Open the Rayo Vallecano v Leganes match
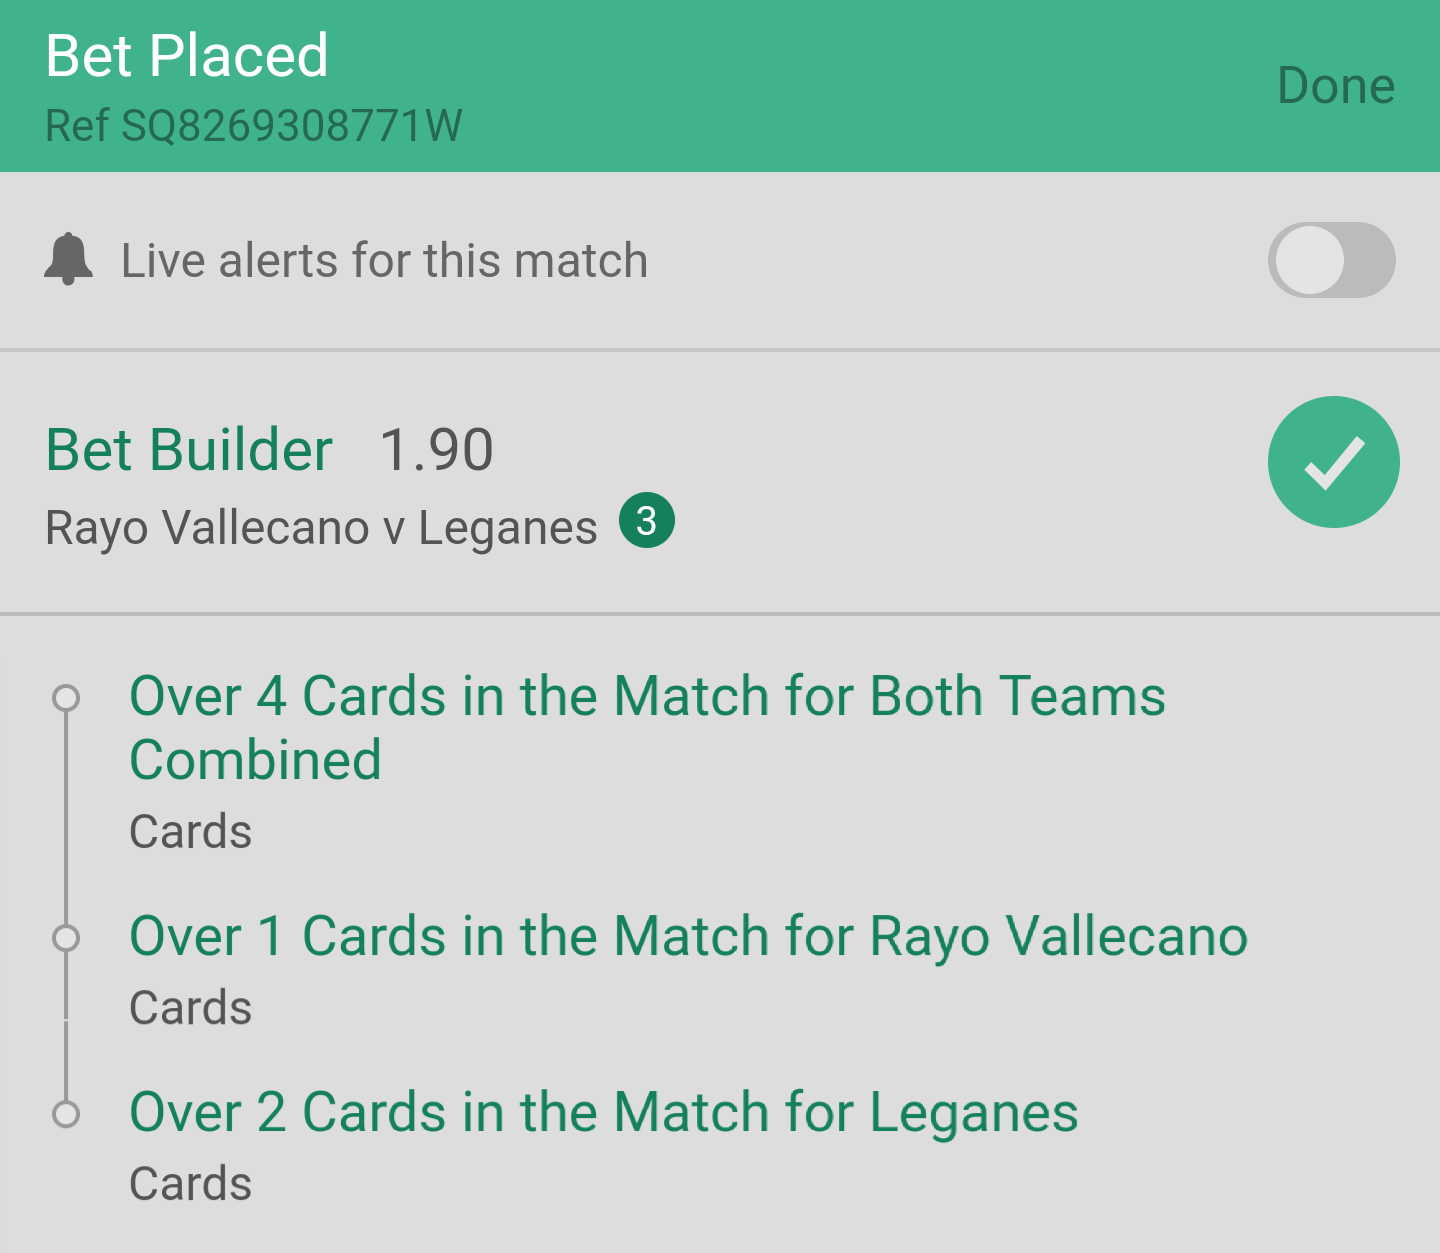The width and height of the screenshot is (1440, 1253). (321, 527)
